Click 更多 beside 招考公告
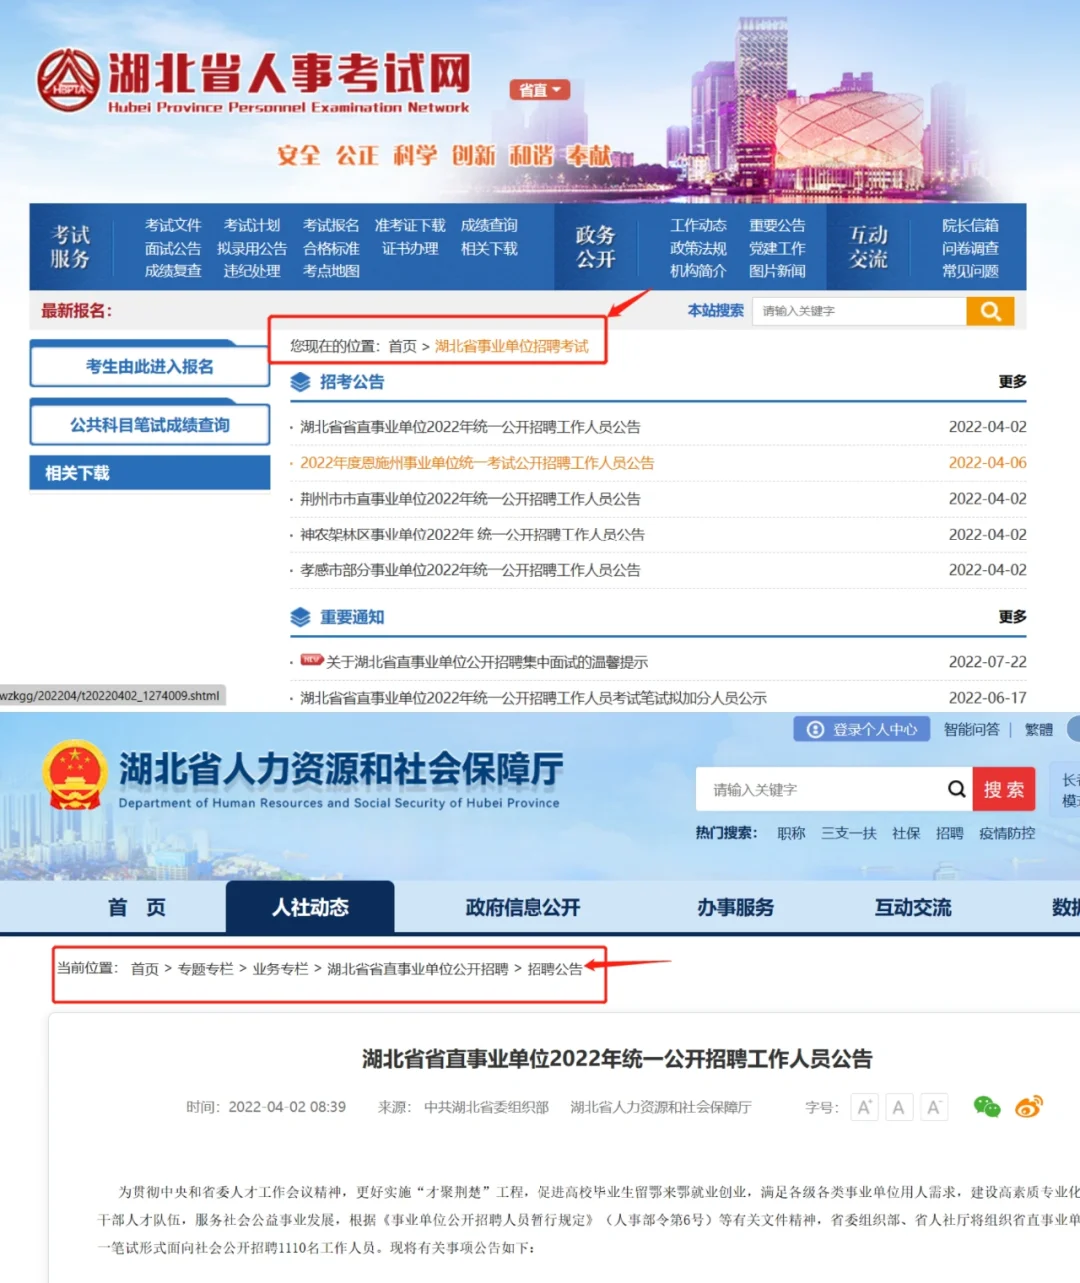 (x=1012, y=381)
